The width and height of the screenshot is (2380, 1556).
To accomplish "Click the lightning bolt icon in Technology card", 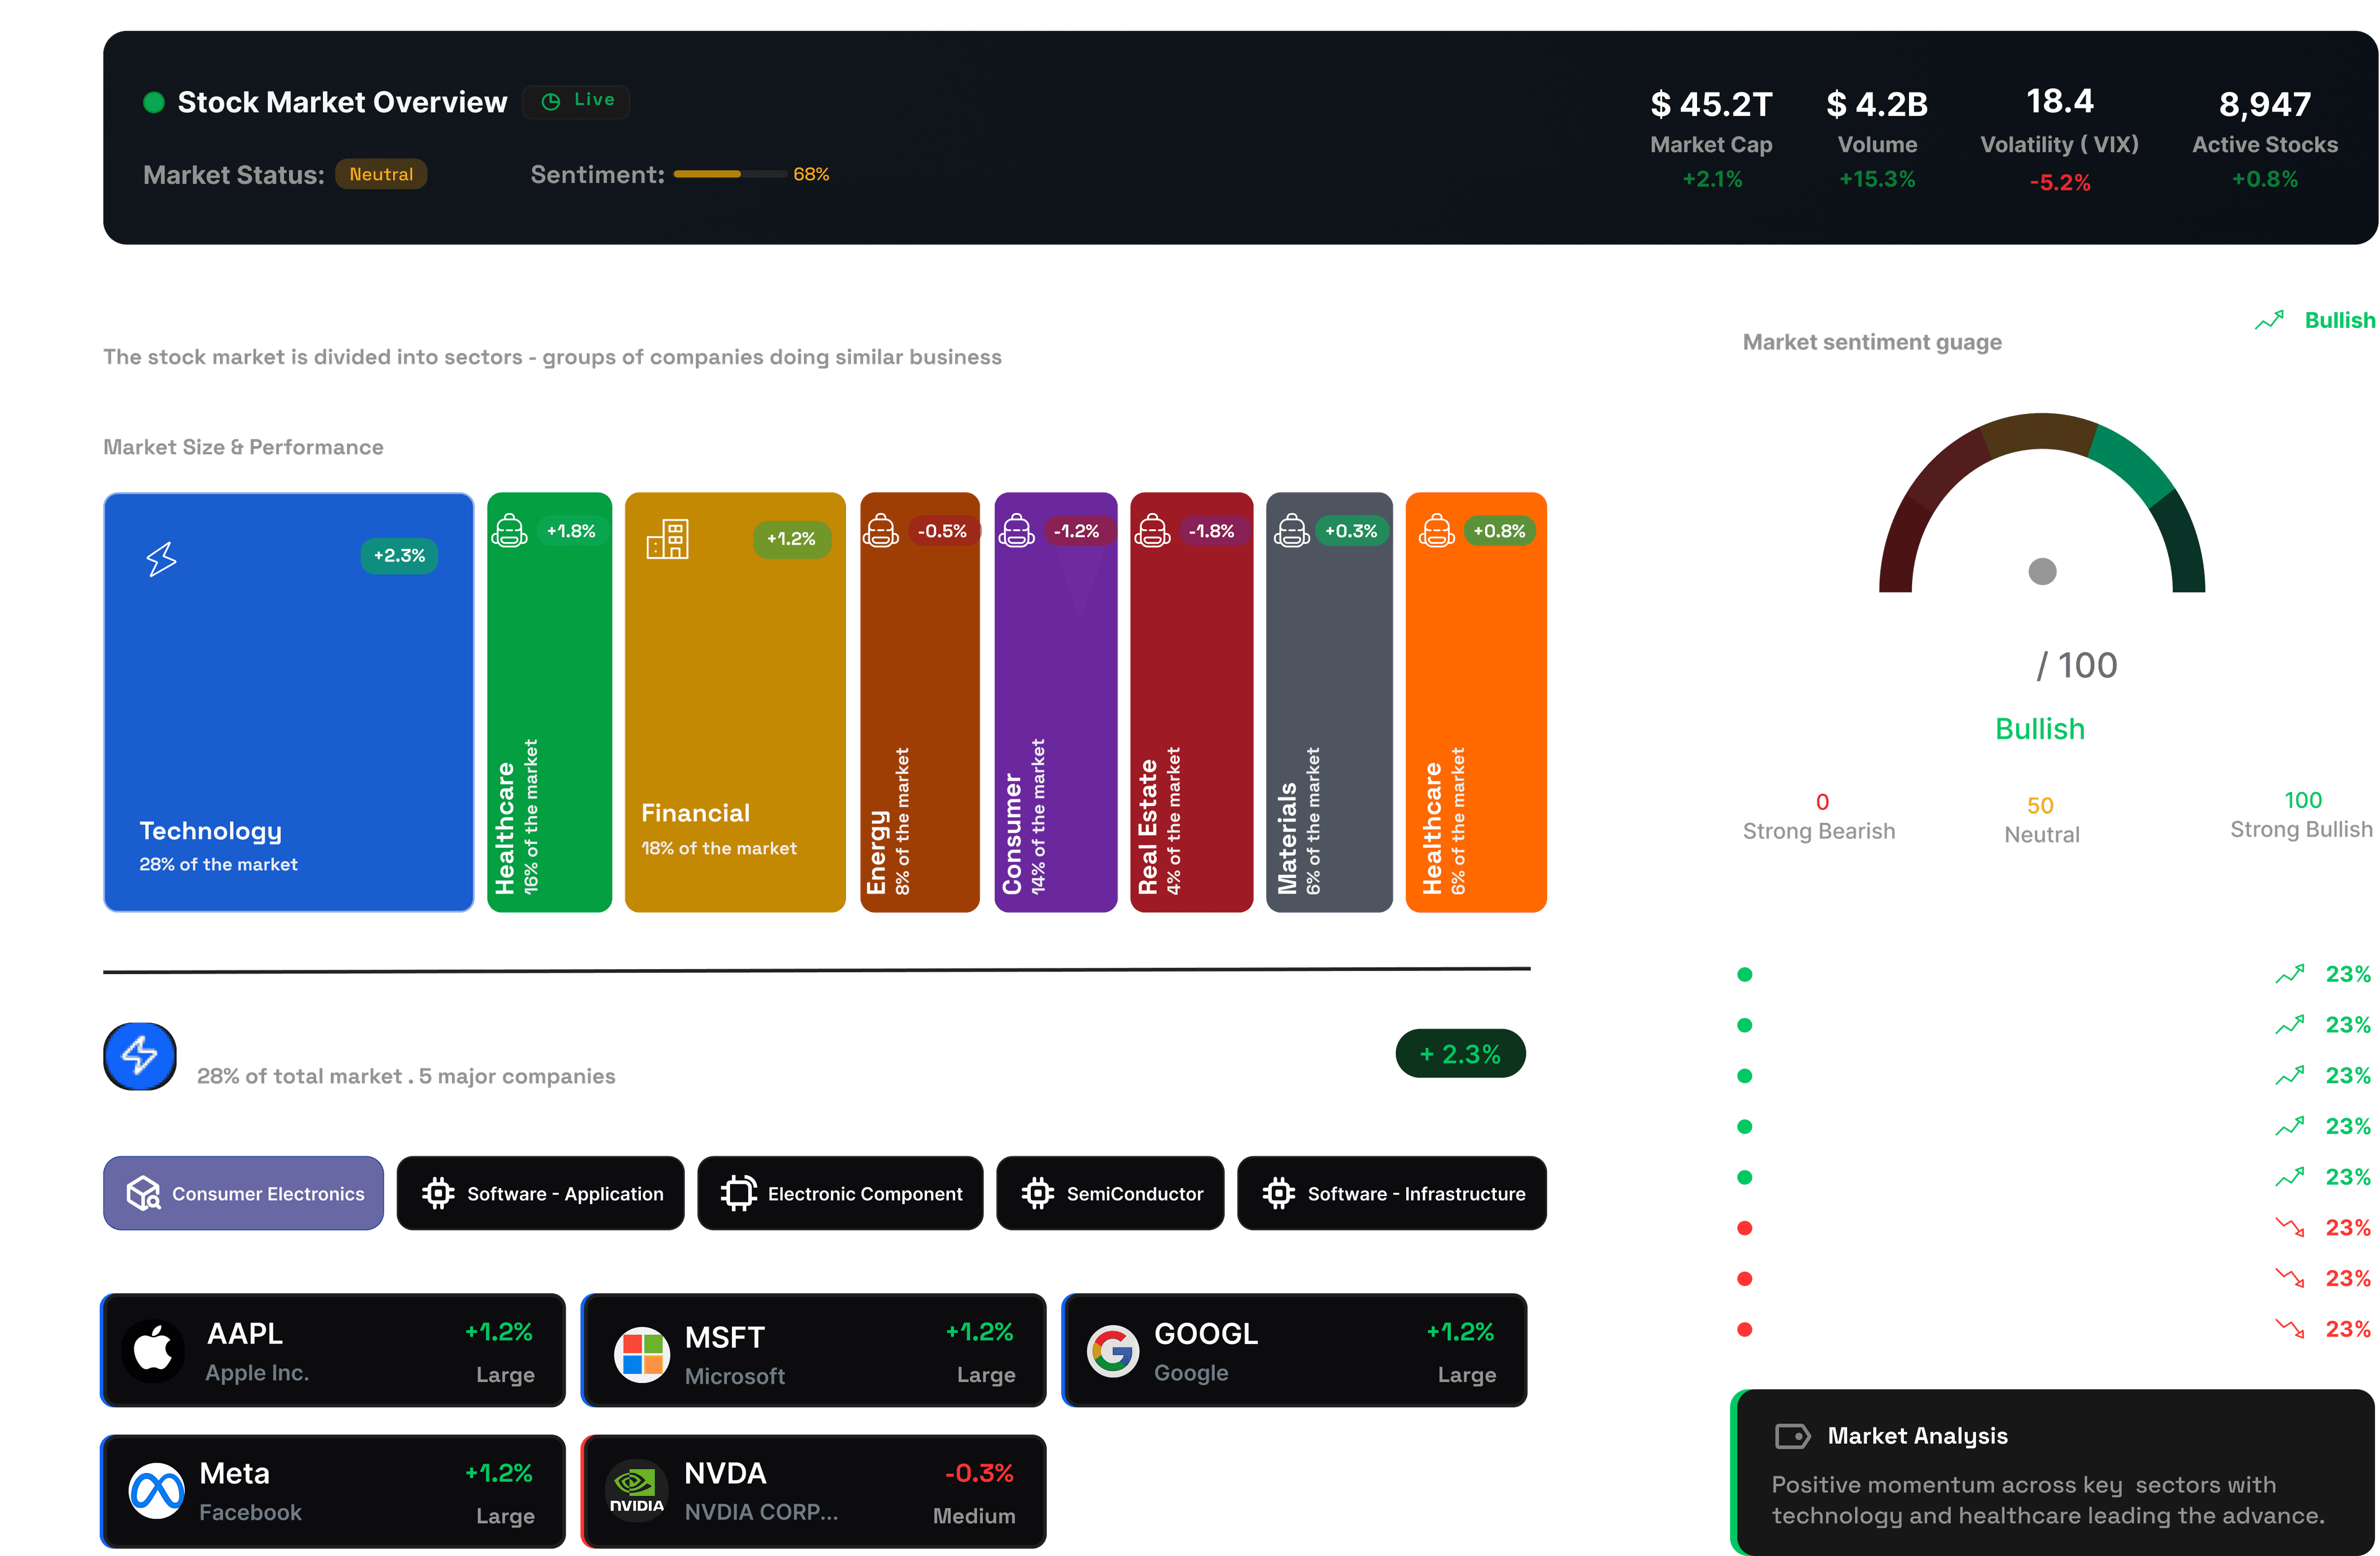I will tap(161, 559).
